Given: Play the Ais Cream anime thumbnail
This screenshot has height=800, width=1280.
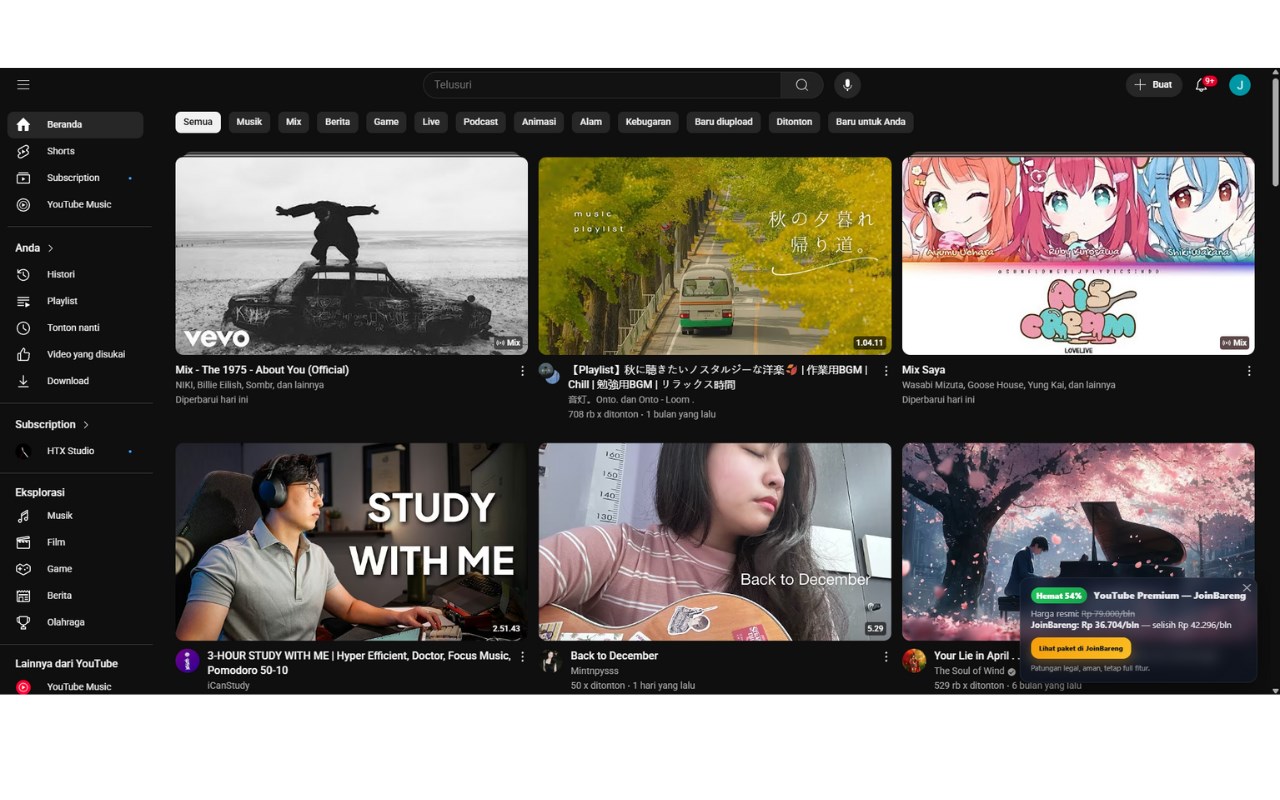Looking at the screenshot, I should click(1078, 255).
